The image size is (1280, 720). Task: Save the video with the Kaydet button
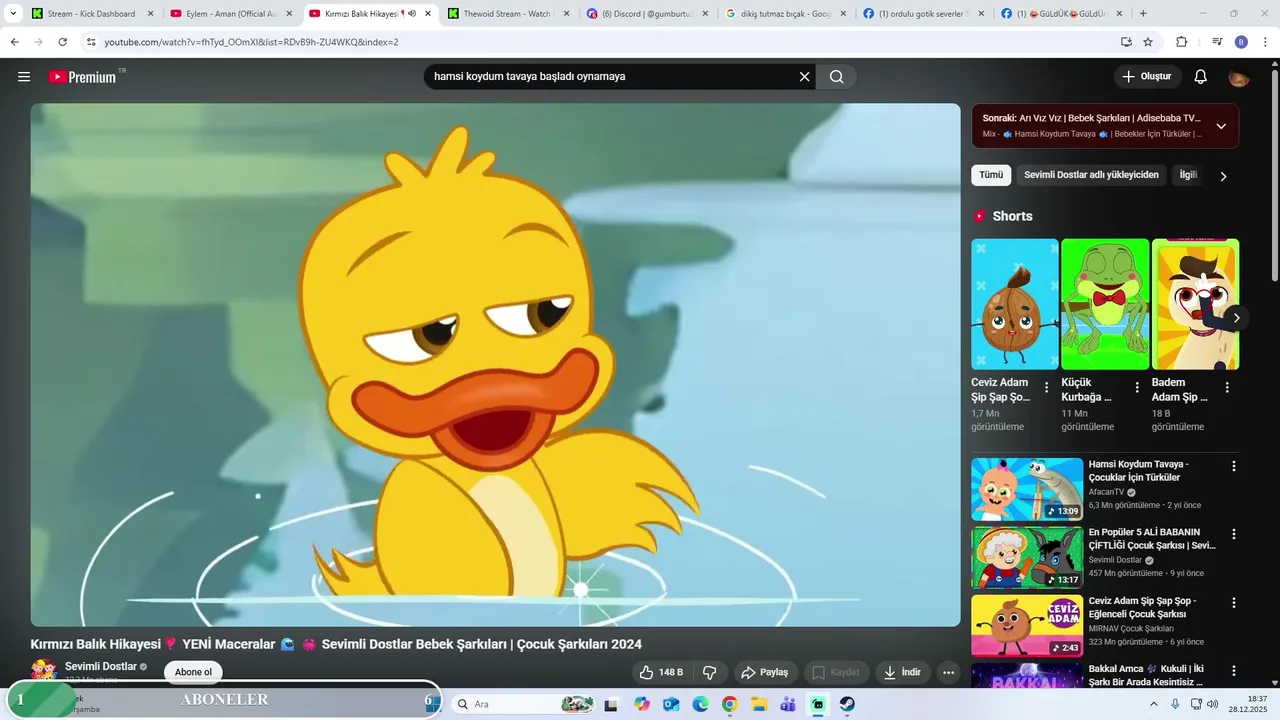(x=836, y=672)
